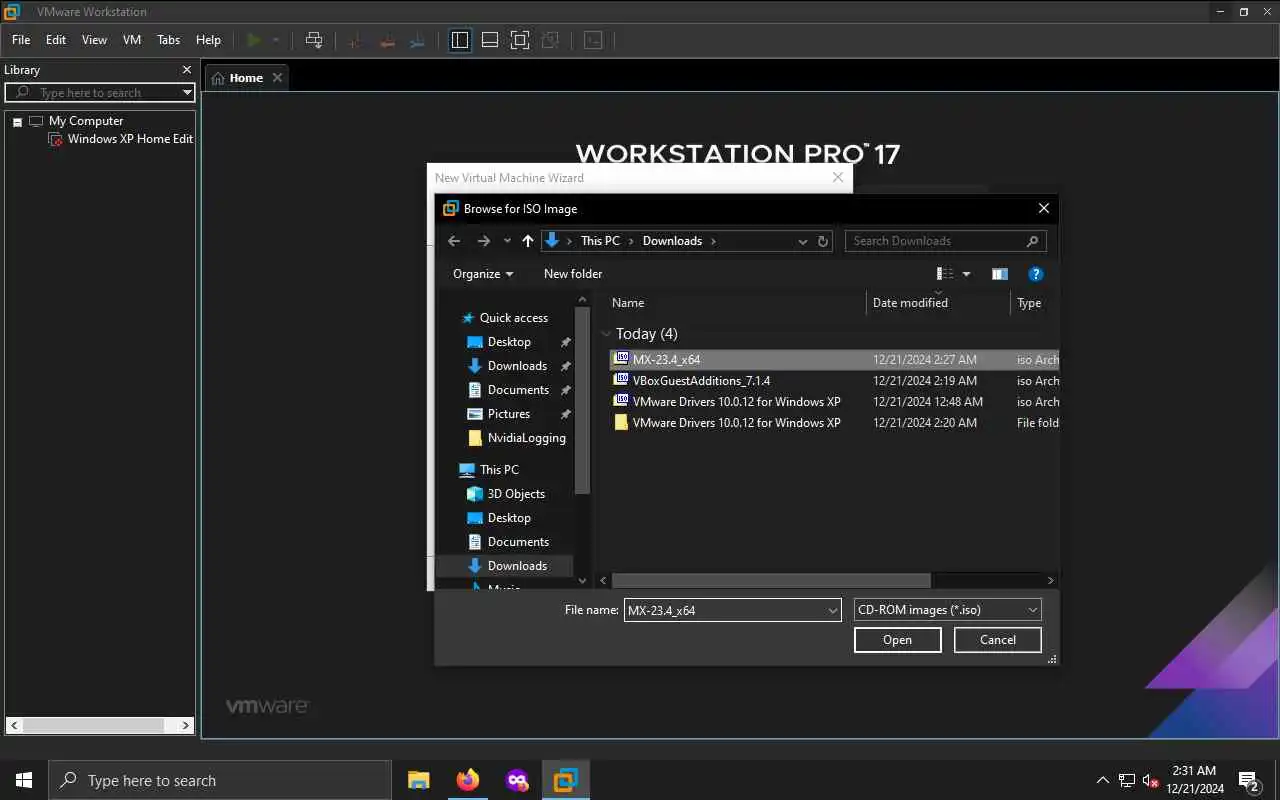Select Windows XP Home Edition VM in Library
The width and height of the screenshot is (1280, 800).
[130, 139]
